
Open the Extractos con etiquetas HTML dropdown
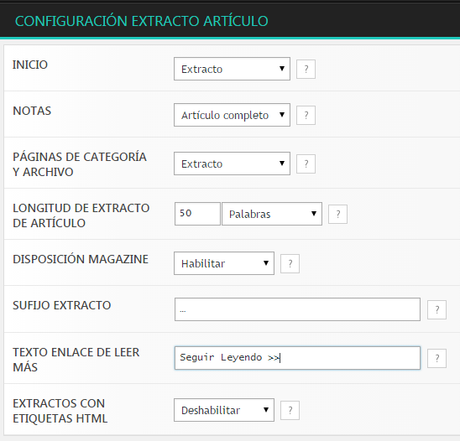[x=224, y=410]
